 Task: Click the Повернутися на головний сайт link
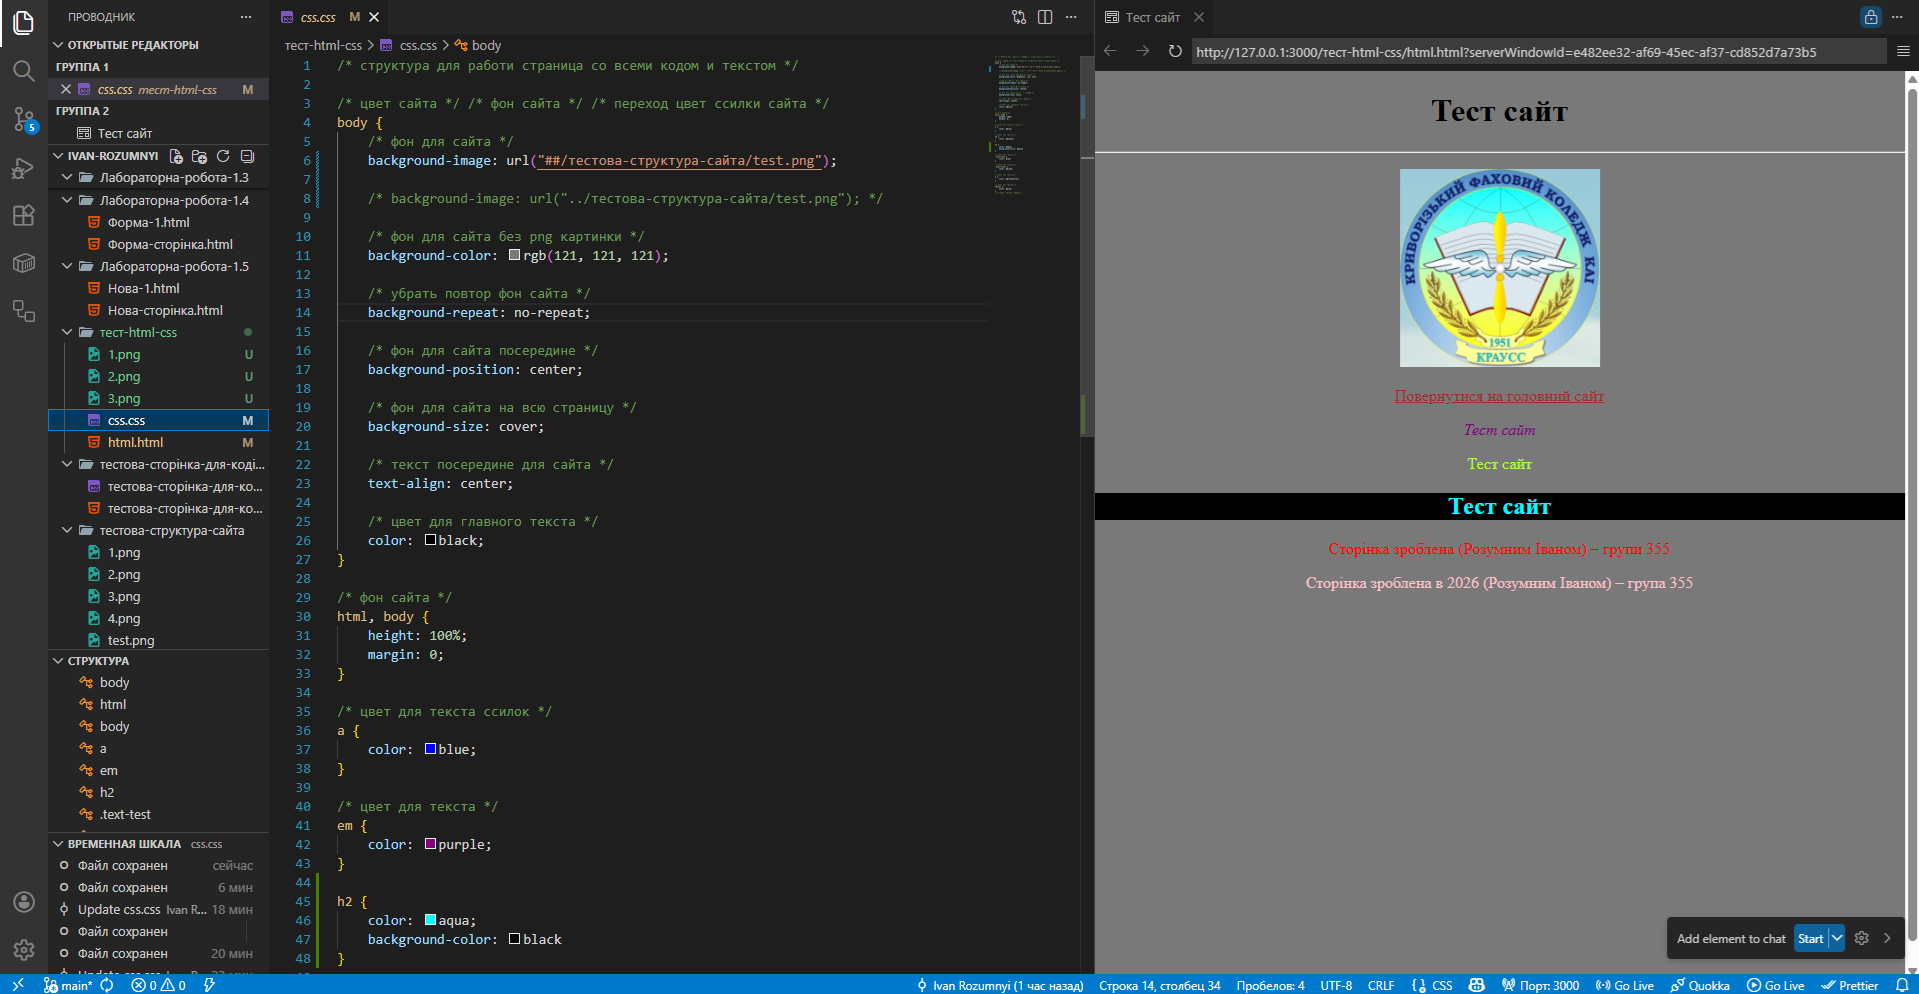click(x=1498, y=396)
